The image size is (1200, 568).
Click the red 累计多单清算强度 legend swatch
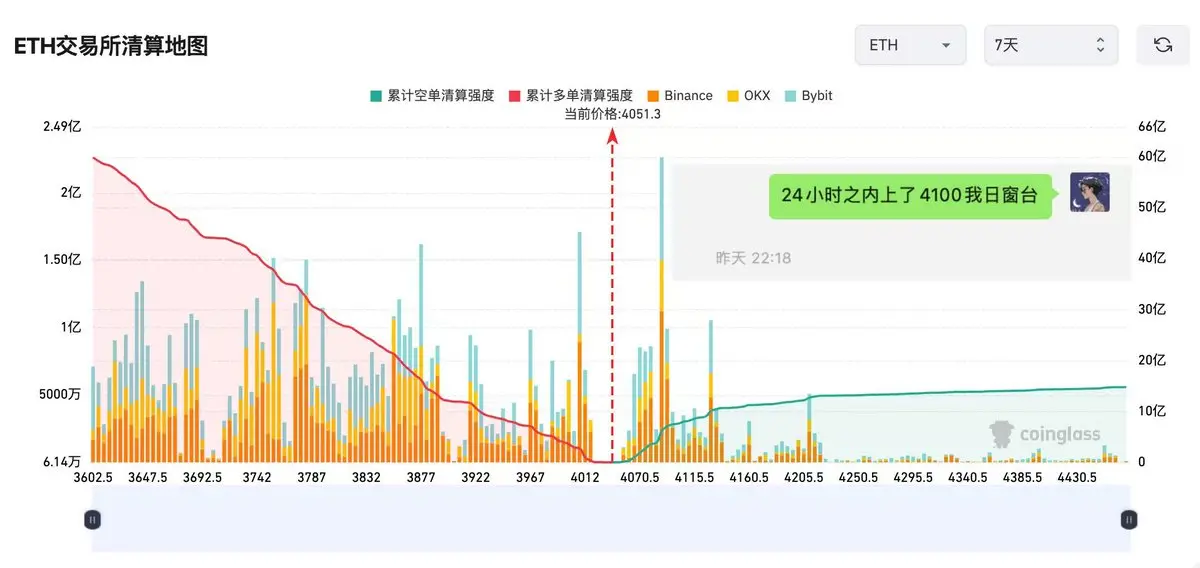(514, 96)
